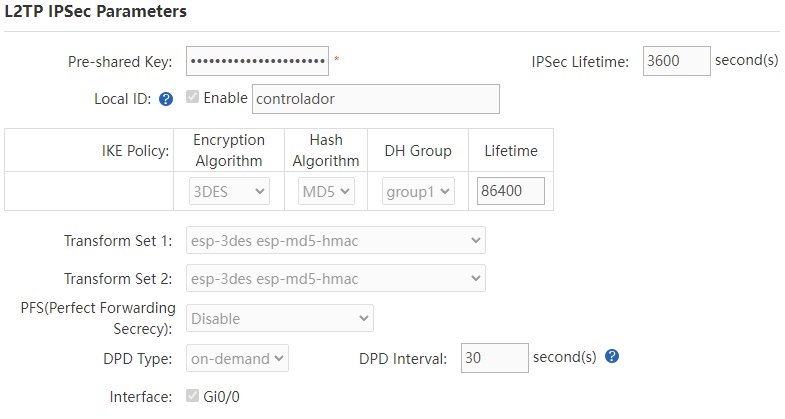Open the Hash Algorithm MD5 dropdown
This screenshot has height=419, width=785.
click(326, 191)
